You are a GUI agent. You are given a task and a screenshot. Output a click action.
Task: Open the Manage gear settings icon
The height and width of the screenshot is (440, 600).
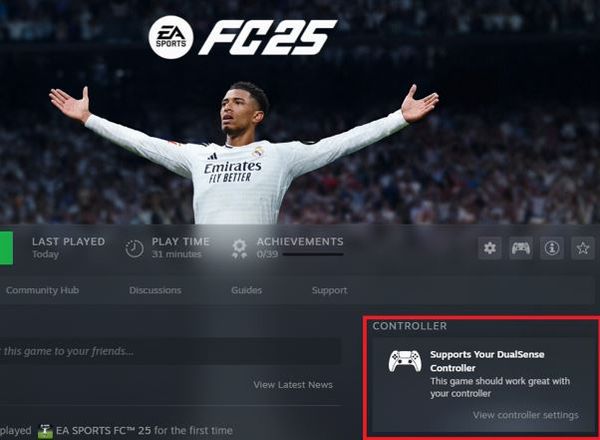coord(489,248)
